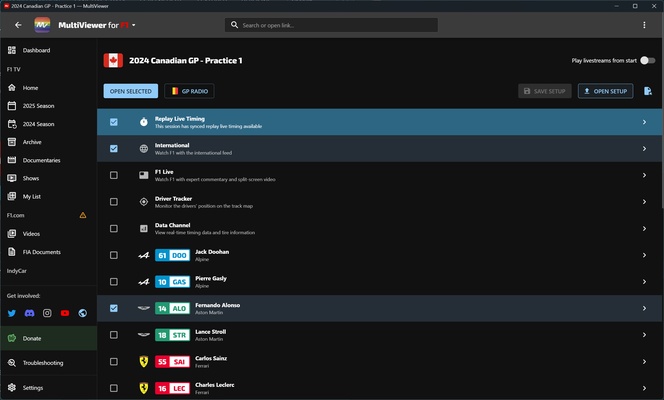Screen dimensions: 664x400
Task: Click the Data Channel chart icon
Action: [144, 229]
